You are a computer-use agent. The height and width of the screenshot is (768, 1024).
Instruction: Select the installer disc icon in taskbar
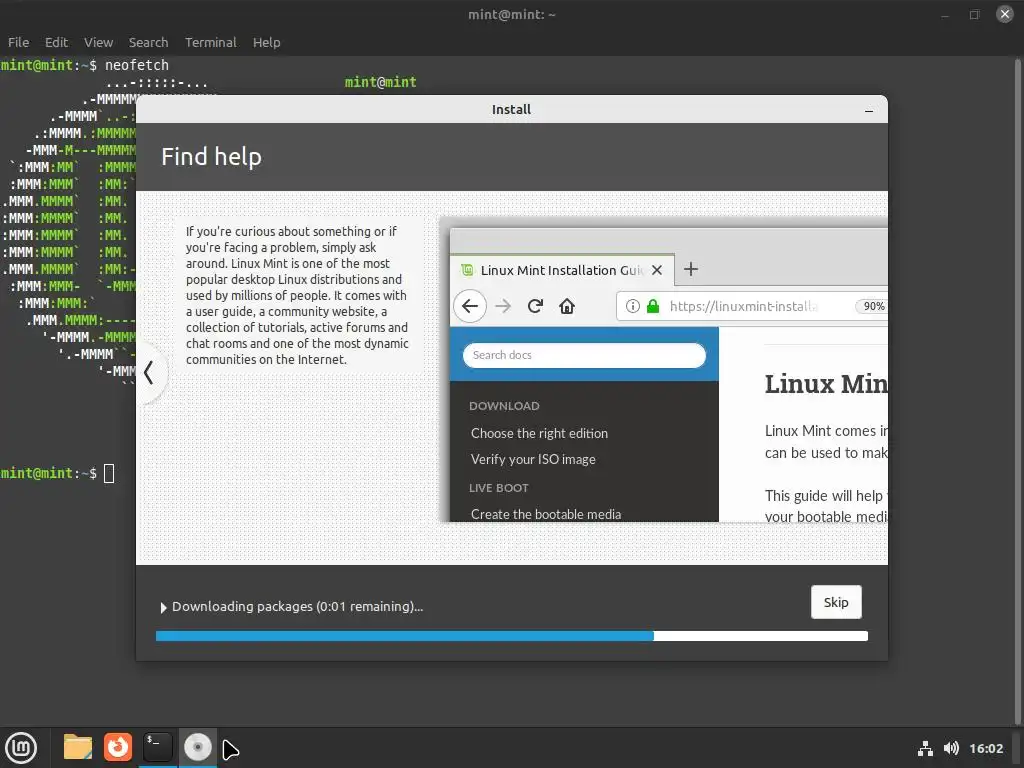197,747
